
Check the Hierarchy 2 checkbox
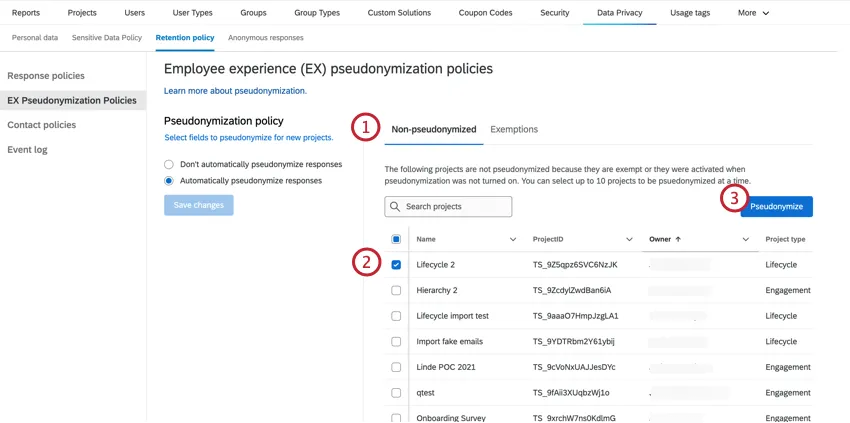click(397, 290)
